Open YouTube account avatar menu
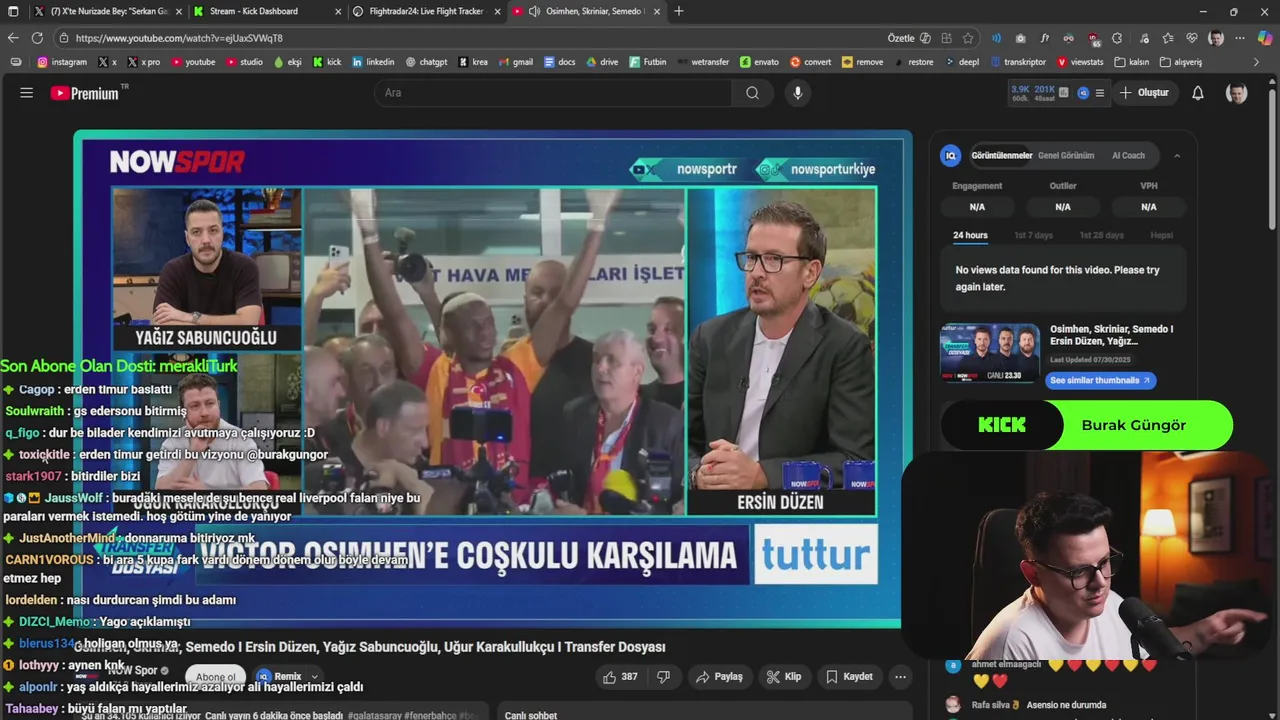 (x=1237, y=93)
